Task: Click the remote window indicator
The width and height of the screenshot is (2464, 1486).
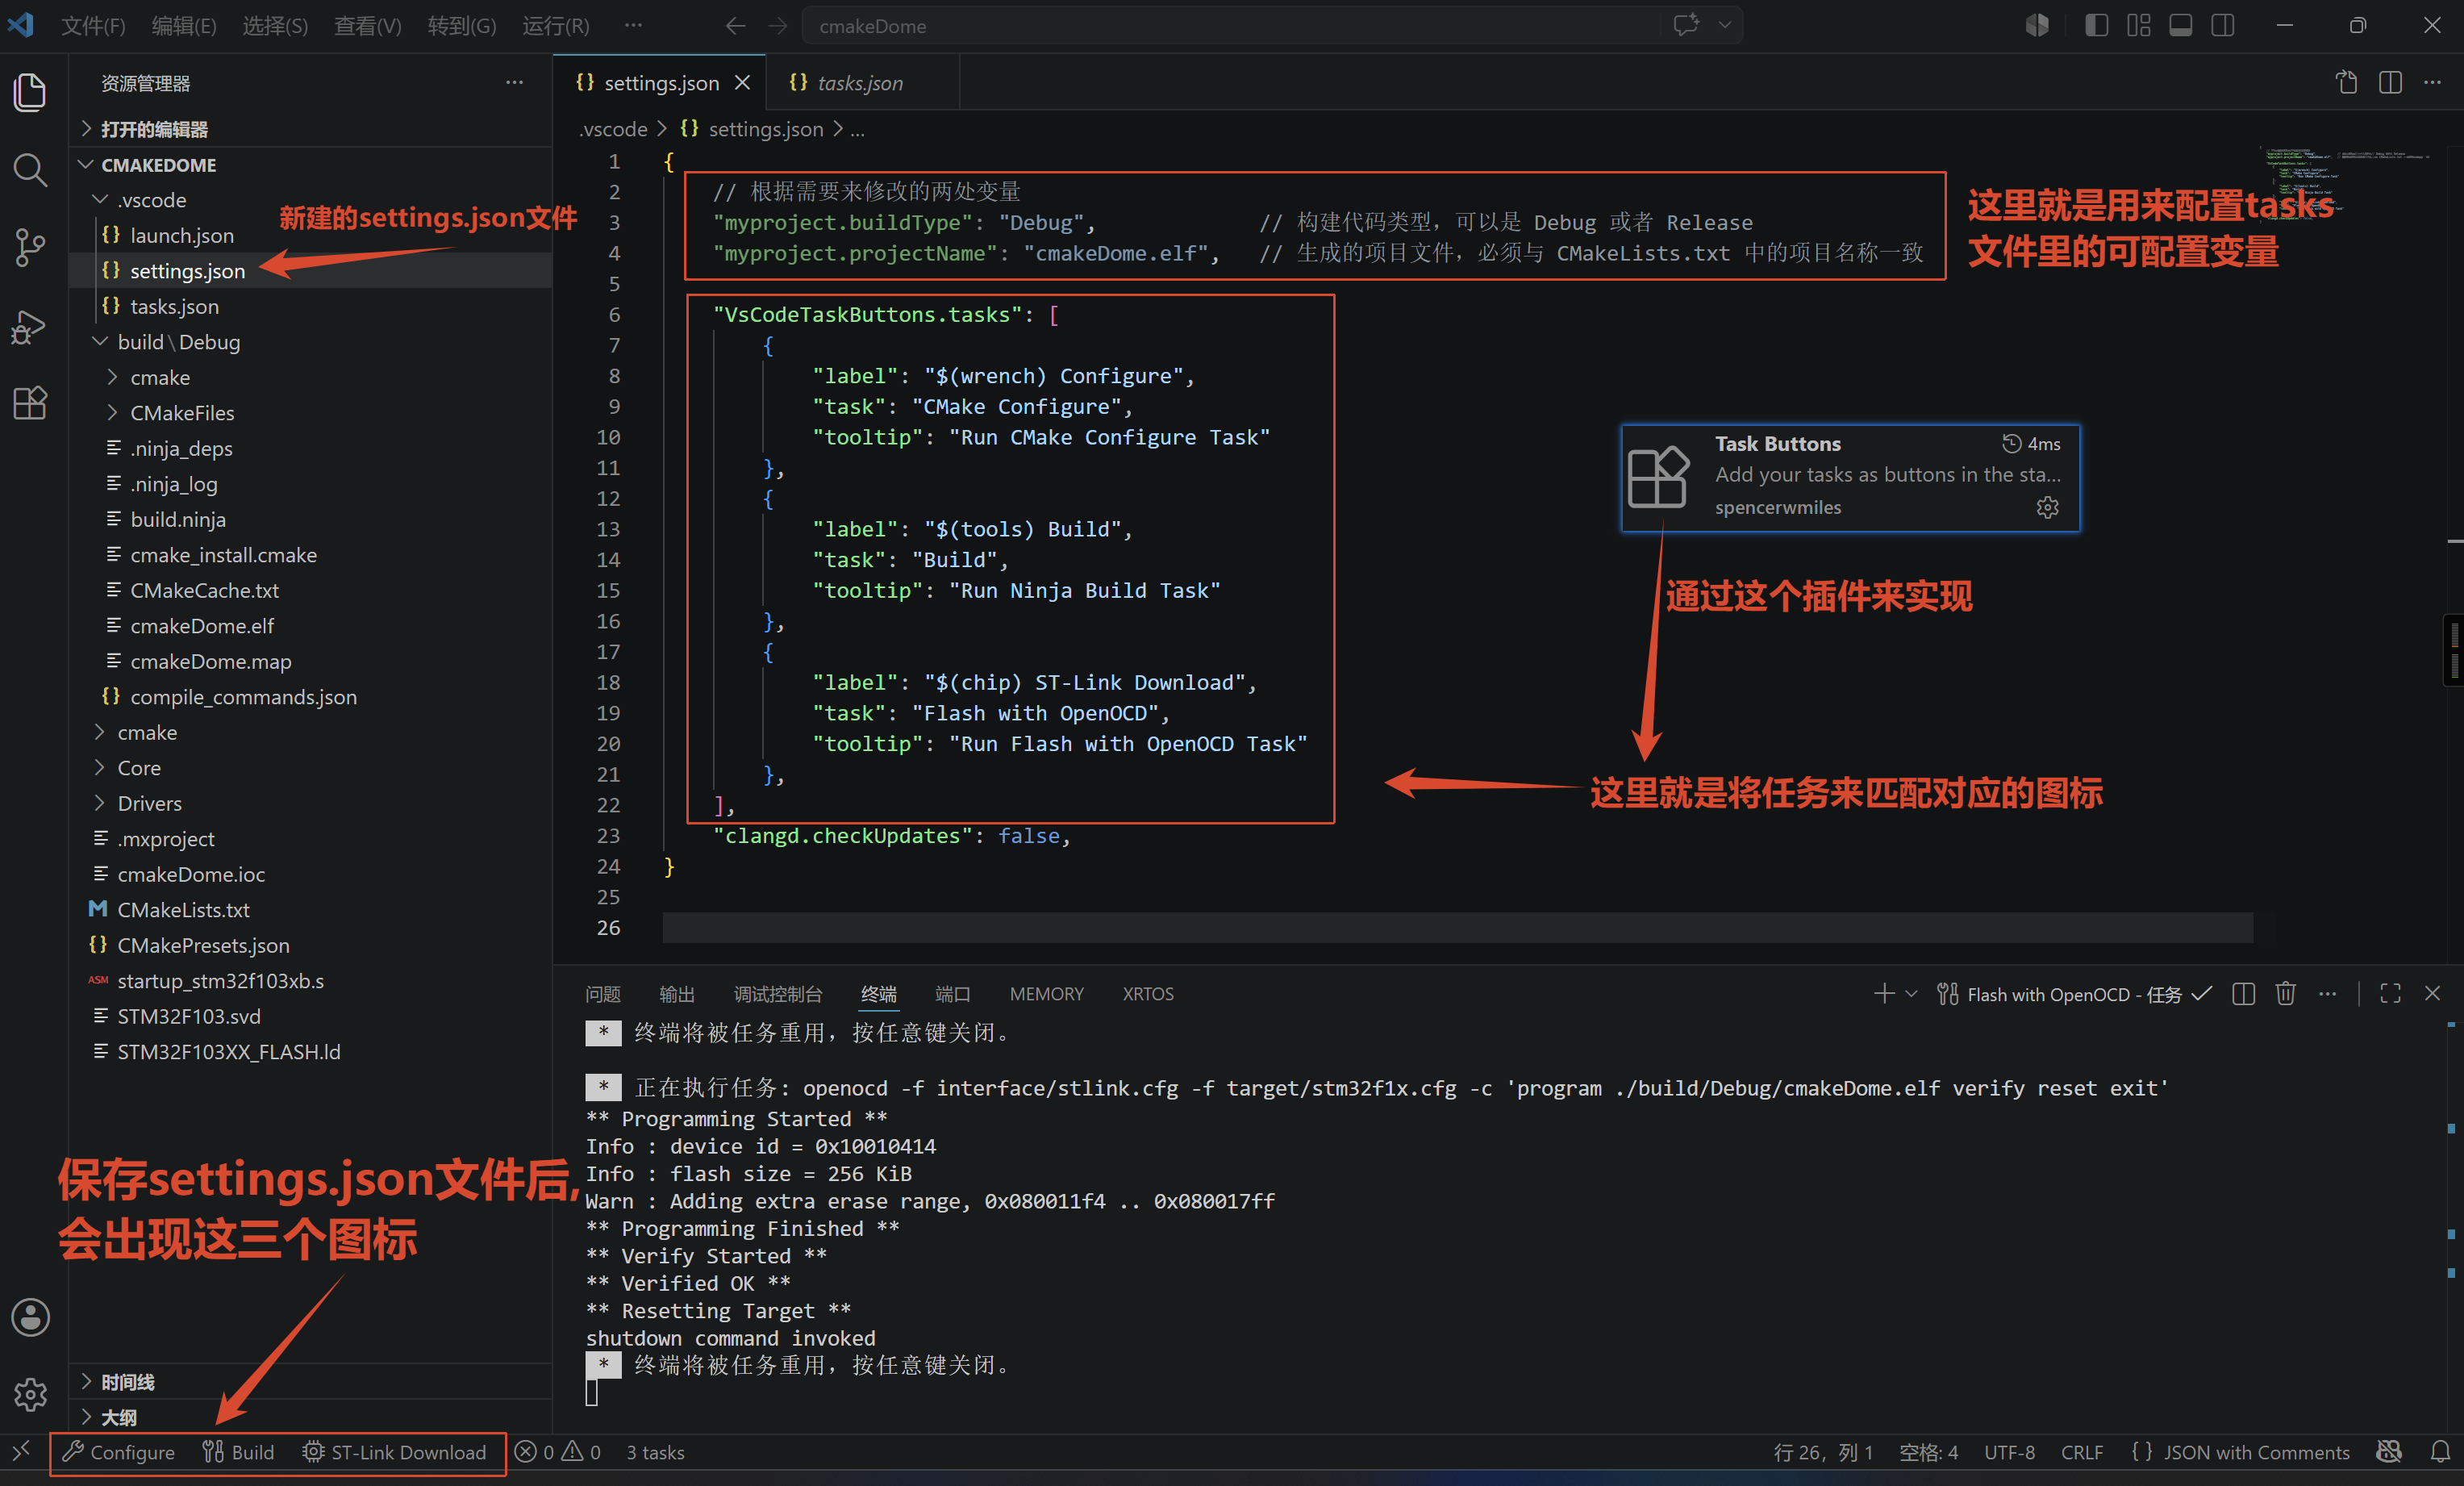Action: pos(22,1452)
